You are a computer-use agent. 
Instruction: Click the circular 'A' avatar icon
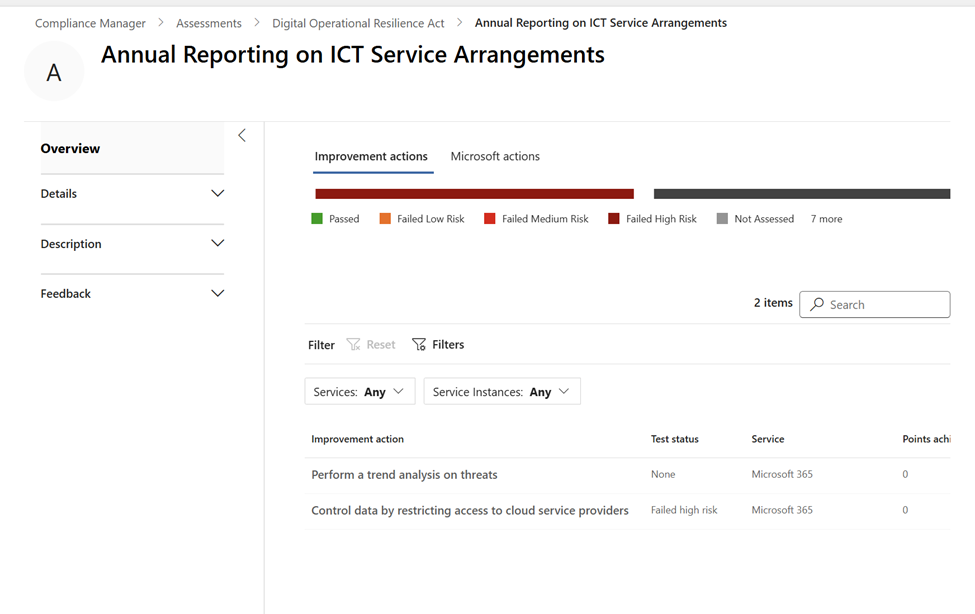point(54,72)
